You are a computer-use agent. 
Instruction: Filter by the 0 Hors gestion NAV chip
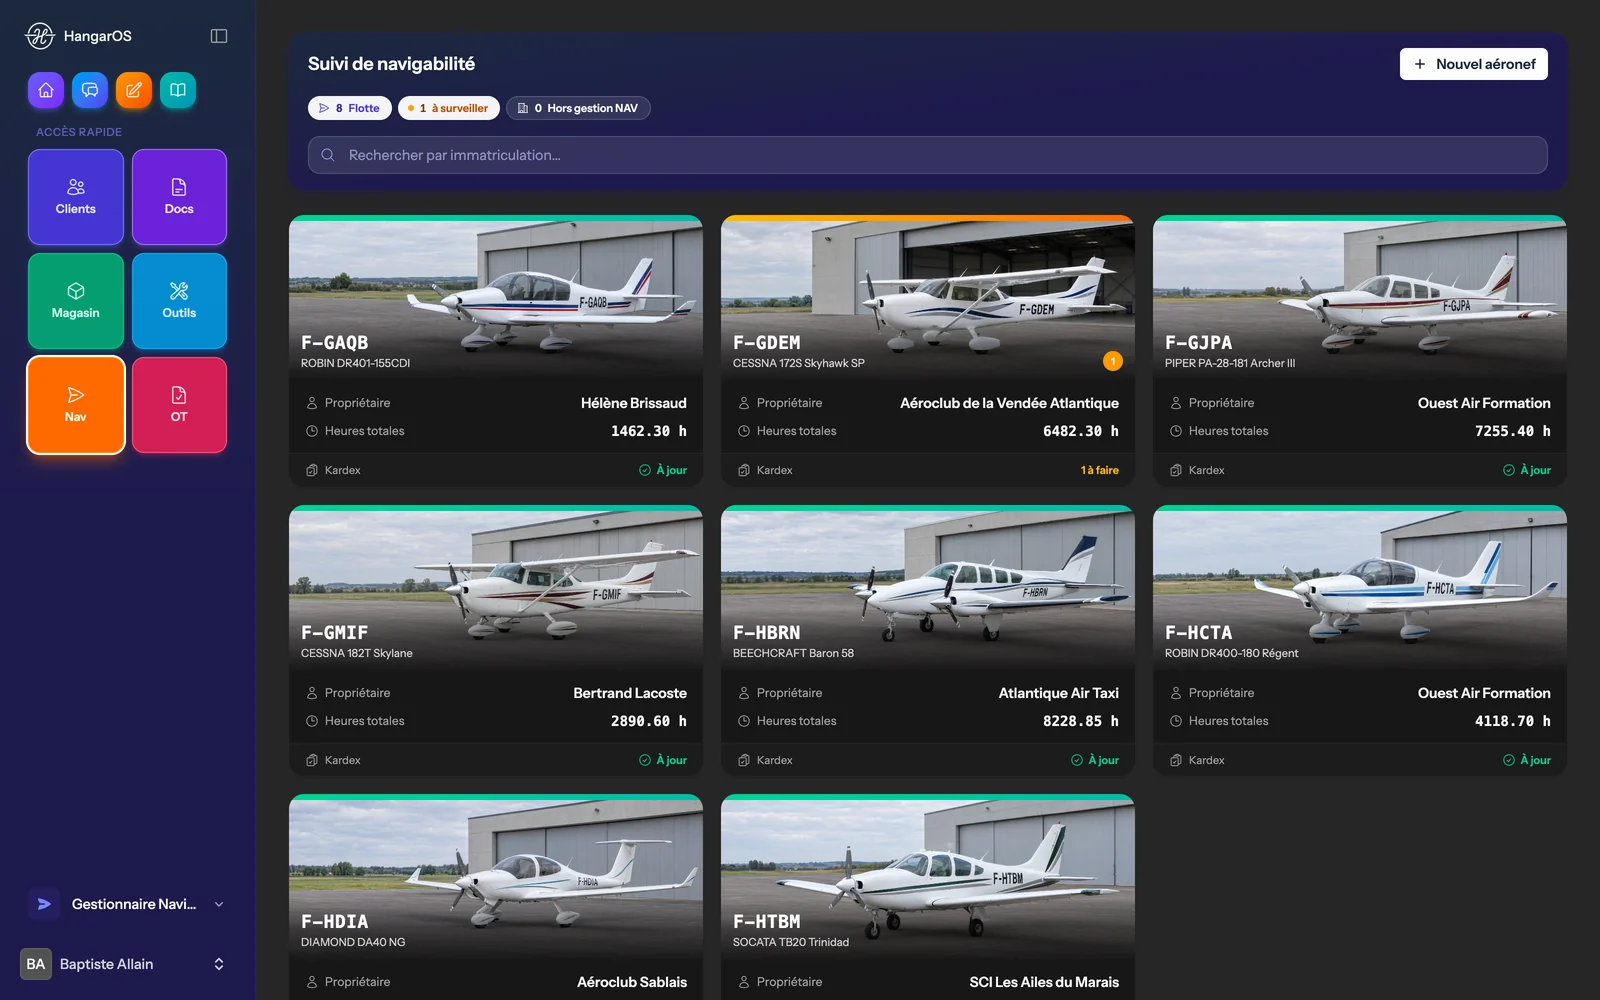(x=578, y=108)
